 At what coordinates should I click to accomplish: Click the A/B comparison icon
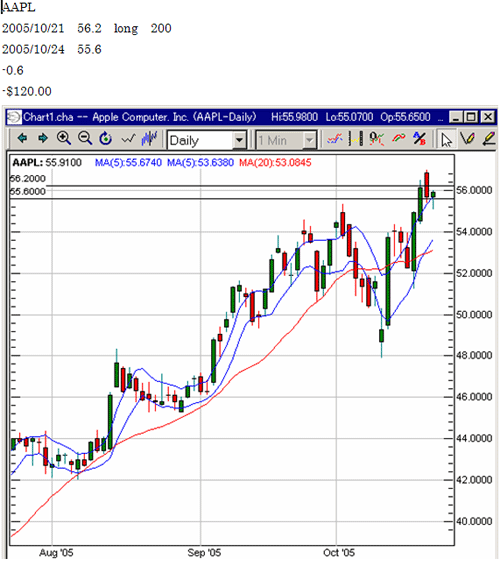point(419,139)
